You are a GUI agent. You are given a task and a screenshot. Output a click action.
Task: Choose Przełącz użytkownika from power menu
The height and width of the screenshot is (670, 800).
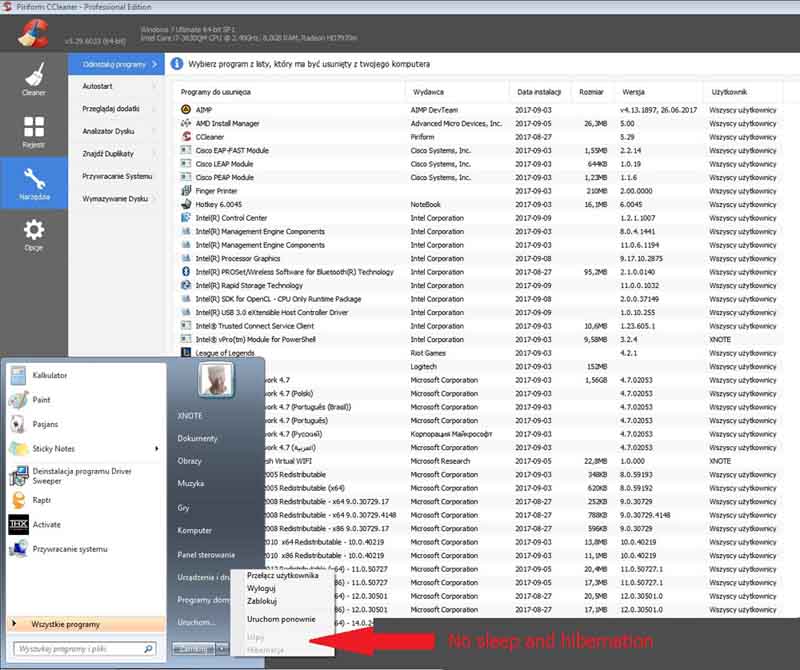[282, 575]
